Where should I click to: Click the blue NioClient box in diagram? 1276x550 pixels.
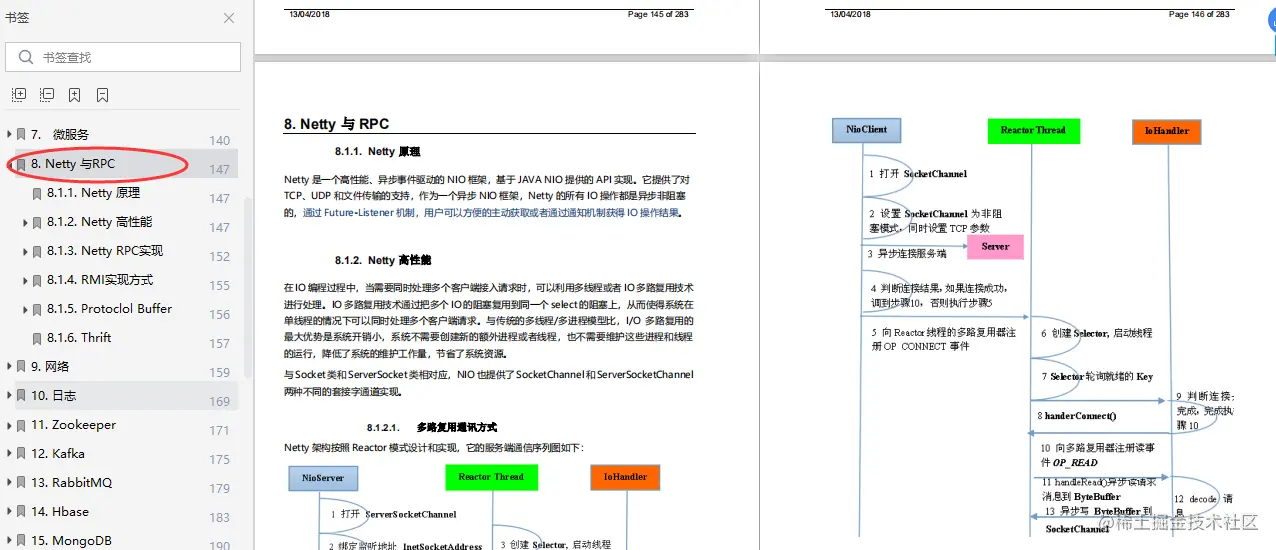coord(866,130)
